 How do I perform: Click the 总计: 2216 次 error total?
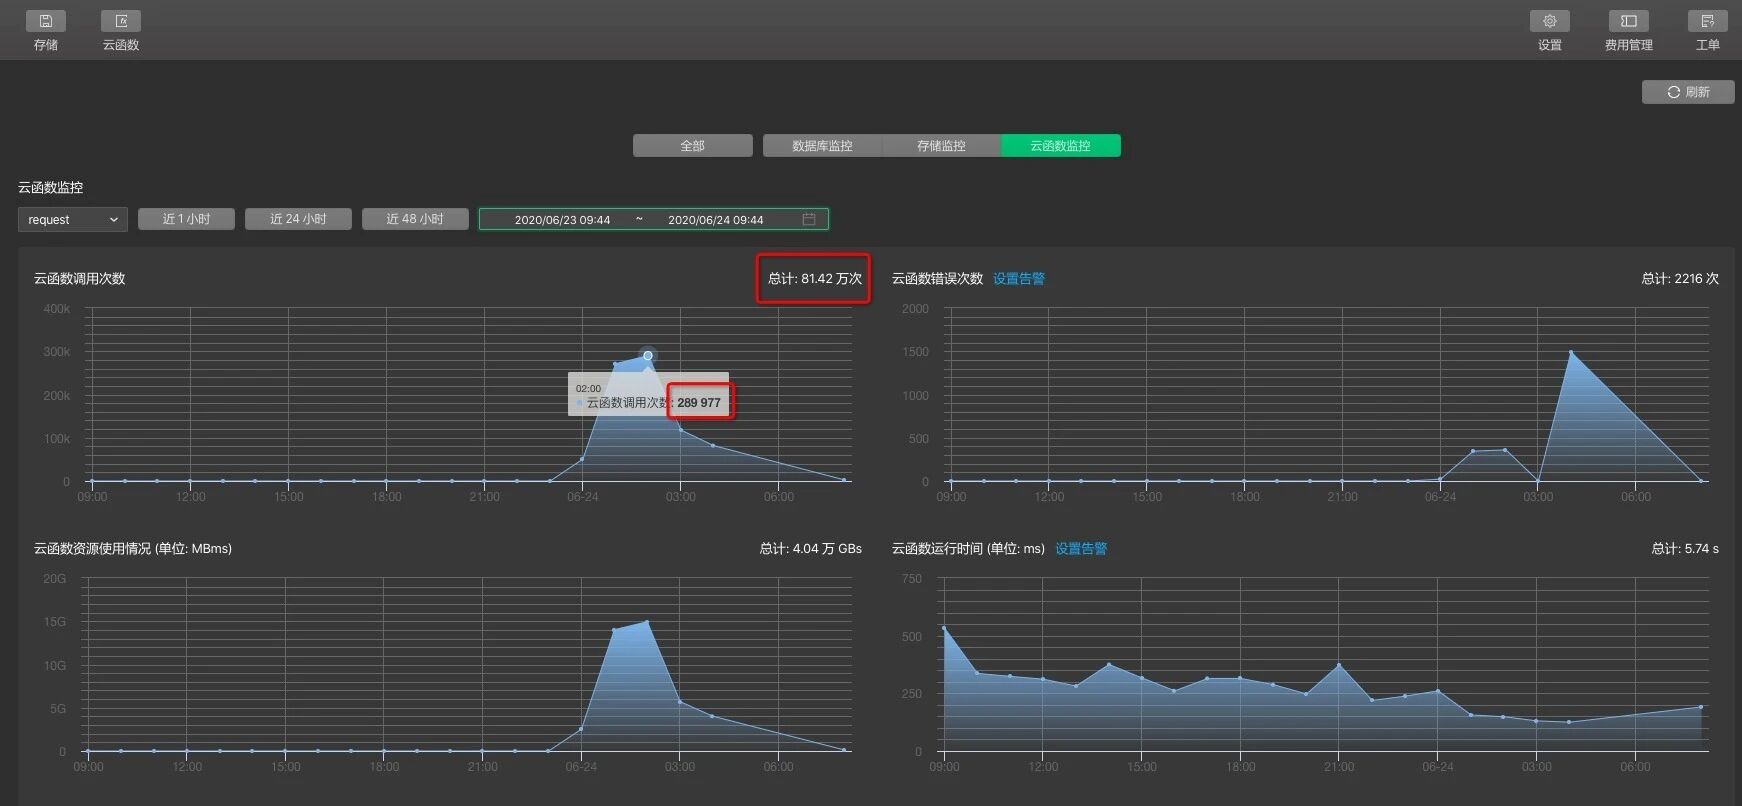pyautogui.click(x=1680, y=279)
